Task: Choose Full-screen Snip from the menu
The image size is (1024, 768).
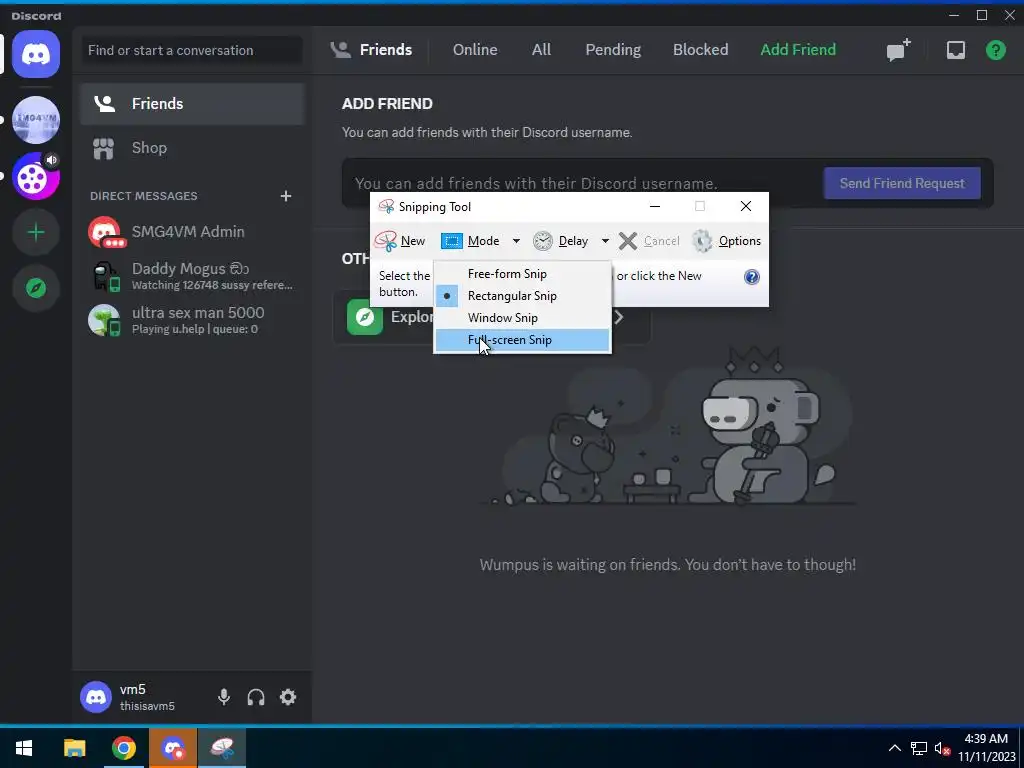Action: (522, 340)
